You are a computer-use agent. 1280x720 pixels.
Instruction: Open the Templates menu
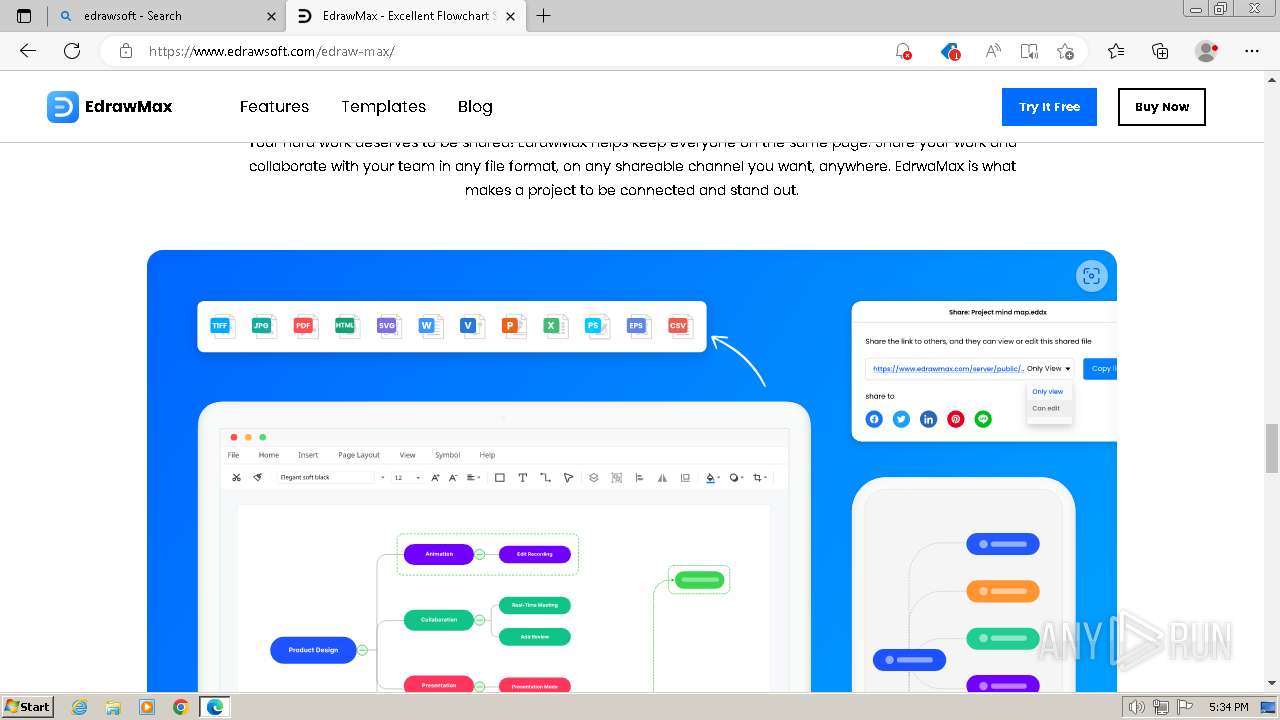click(x=383, y=107)
